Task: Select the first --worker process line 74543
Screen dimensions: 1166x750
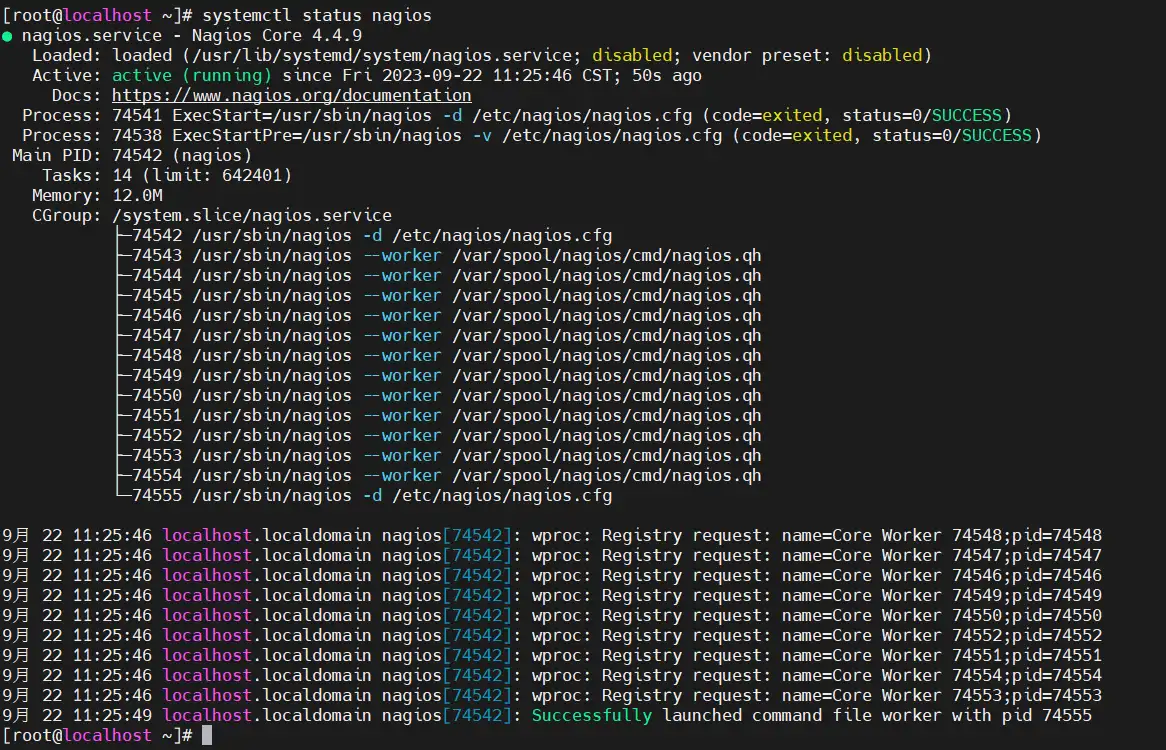Action: pyautogui.click(x=400, y=255)
